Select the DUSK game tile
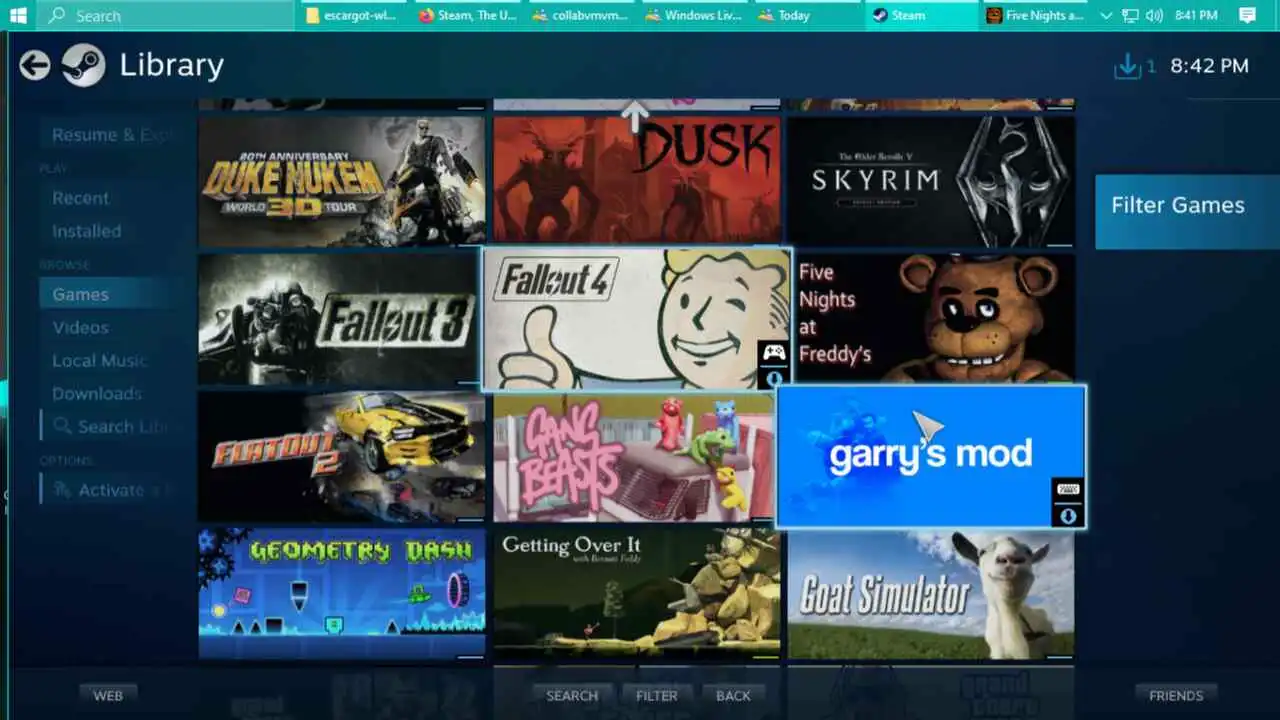This screenshot has height=720, width=1280. pos(636,181)
